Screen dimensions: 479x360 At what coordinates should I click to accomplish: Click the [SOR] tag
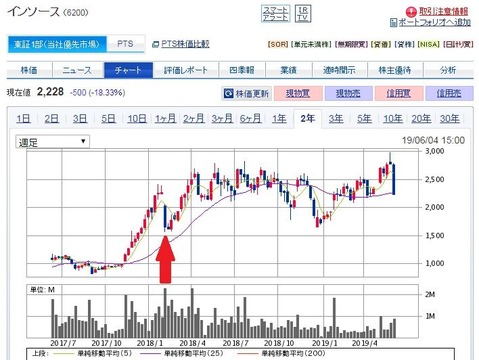278,44
